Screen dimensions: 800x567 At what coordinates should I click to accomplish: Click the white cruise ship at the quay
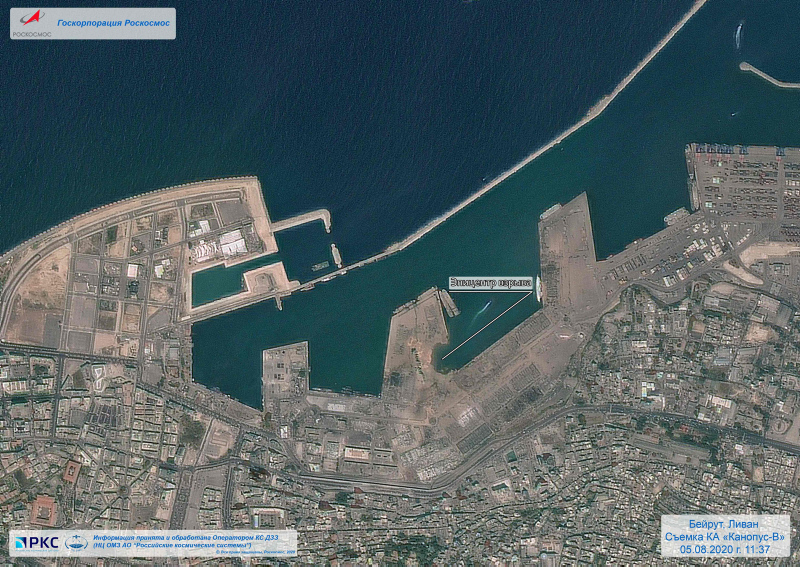(x=538, y=288)
